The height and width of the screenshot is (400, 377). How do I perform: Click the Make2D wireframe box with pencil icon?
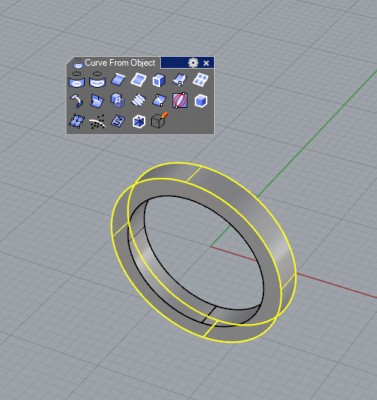(x=160, y=120)
